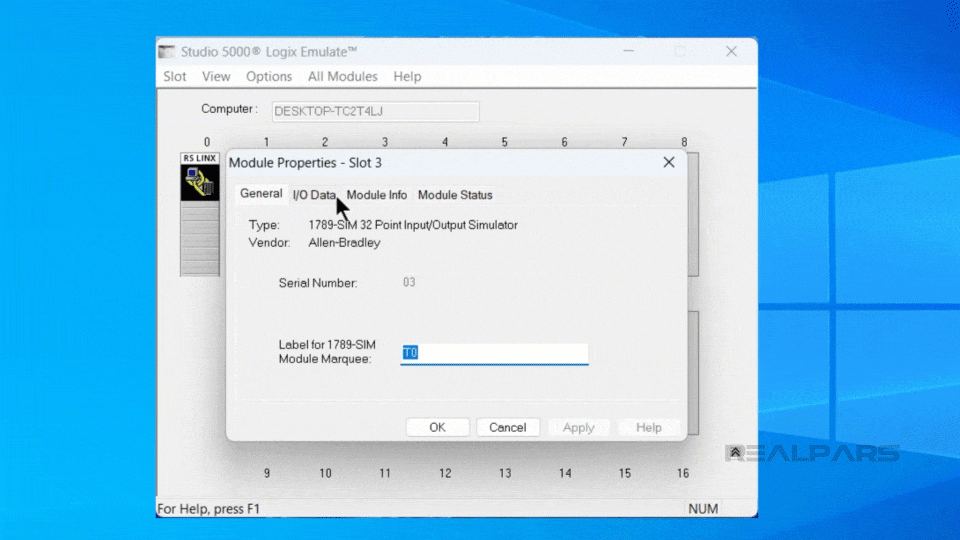Image resolution: width=960 pixels, height=540 pixels.
Task: Switch to the General tab
Action: tap(261, 193)
